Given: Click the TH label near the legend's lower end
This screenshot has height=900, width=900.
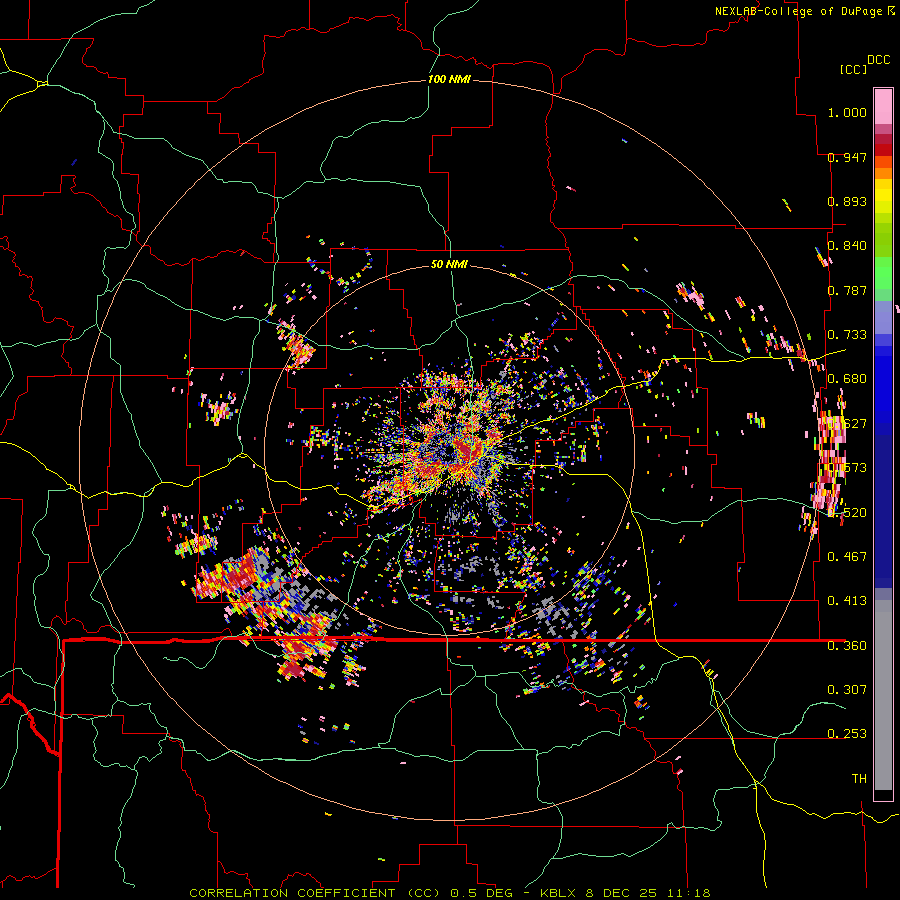Looking at the screenshot, I should [x=859, y=778].
